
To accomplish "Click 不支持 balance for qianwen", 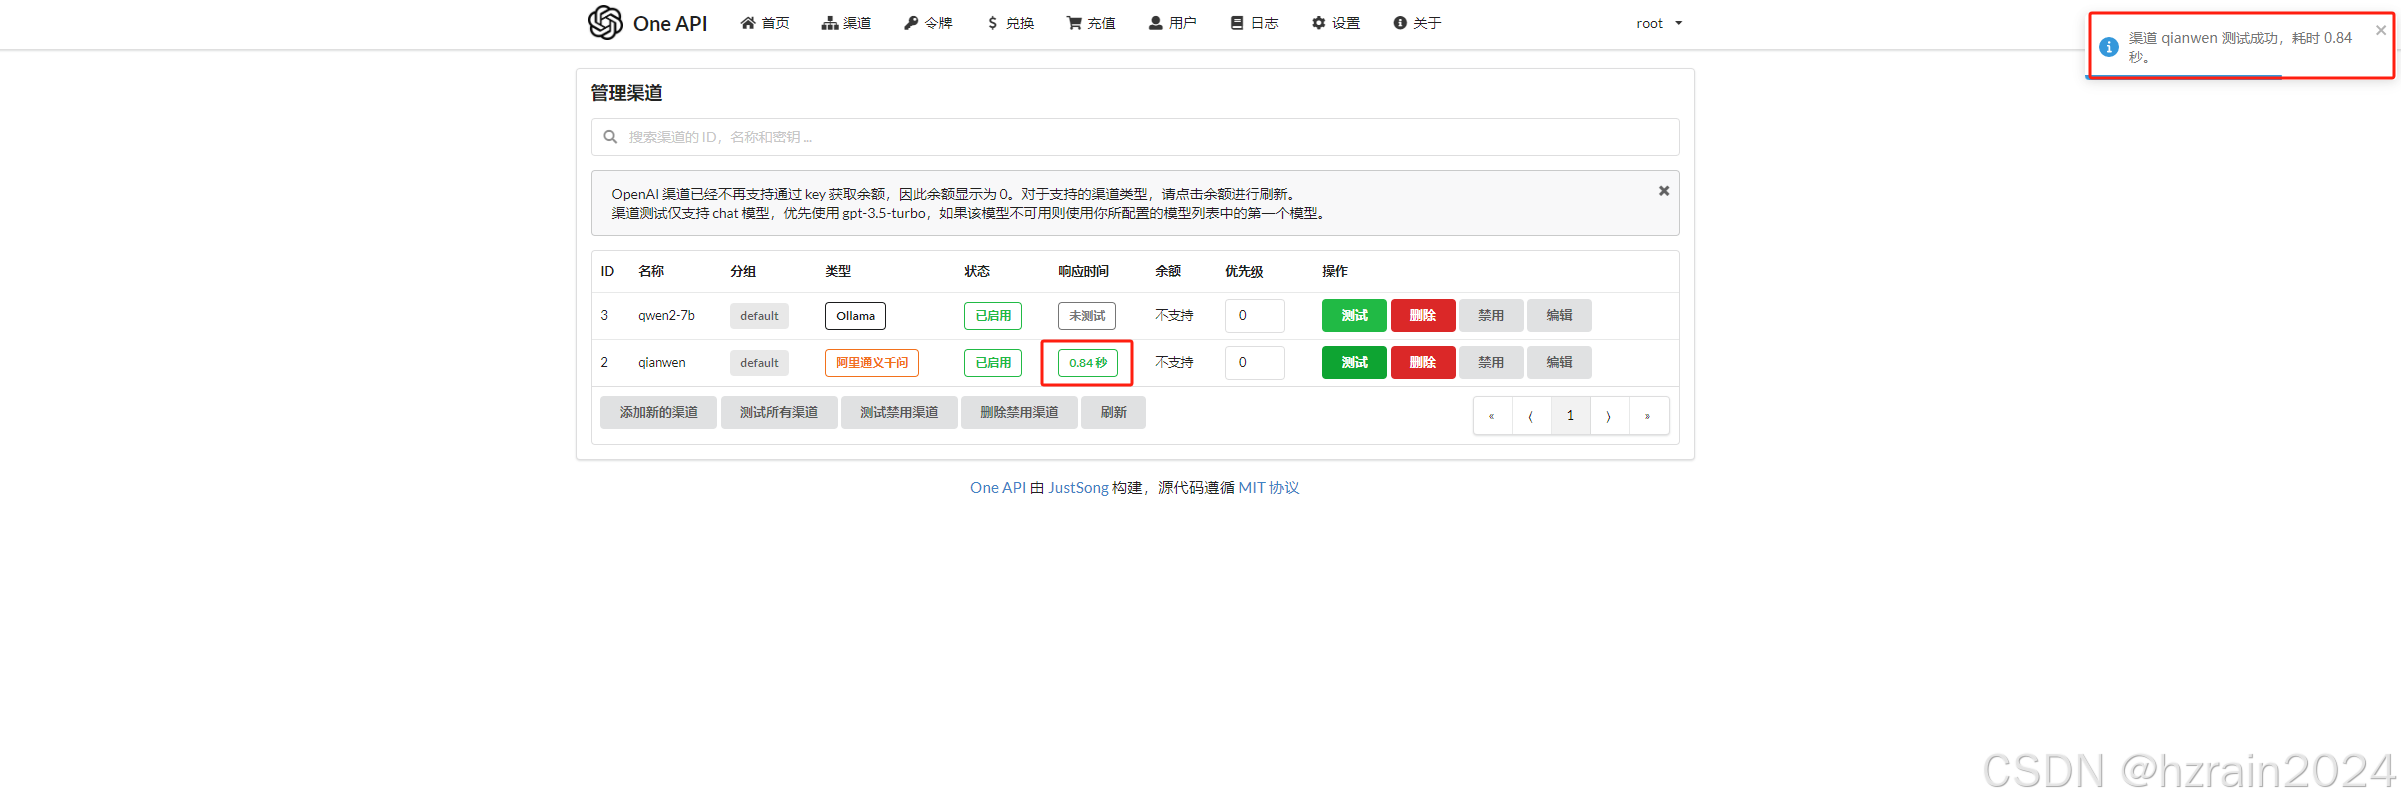I will pyautogui.click(x=1174, y=362).
